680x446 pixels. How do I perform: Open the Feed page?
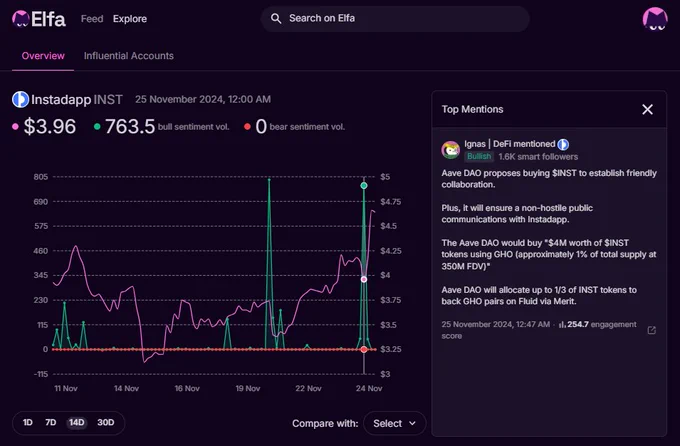tap(92, 19)
